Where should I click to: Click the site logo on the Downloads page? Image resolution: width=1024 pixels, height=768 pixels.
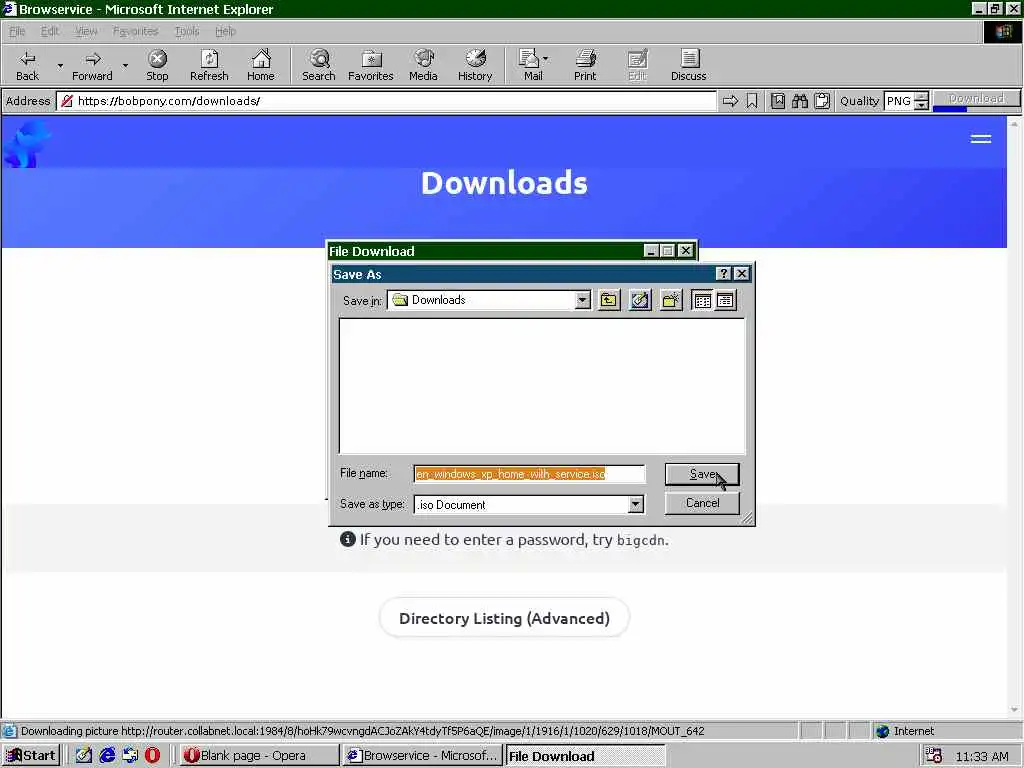tap(26, 145)
